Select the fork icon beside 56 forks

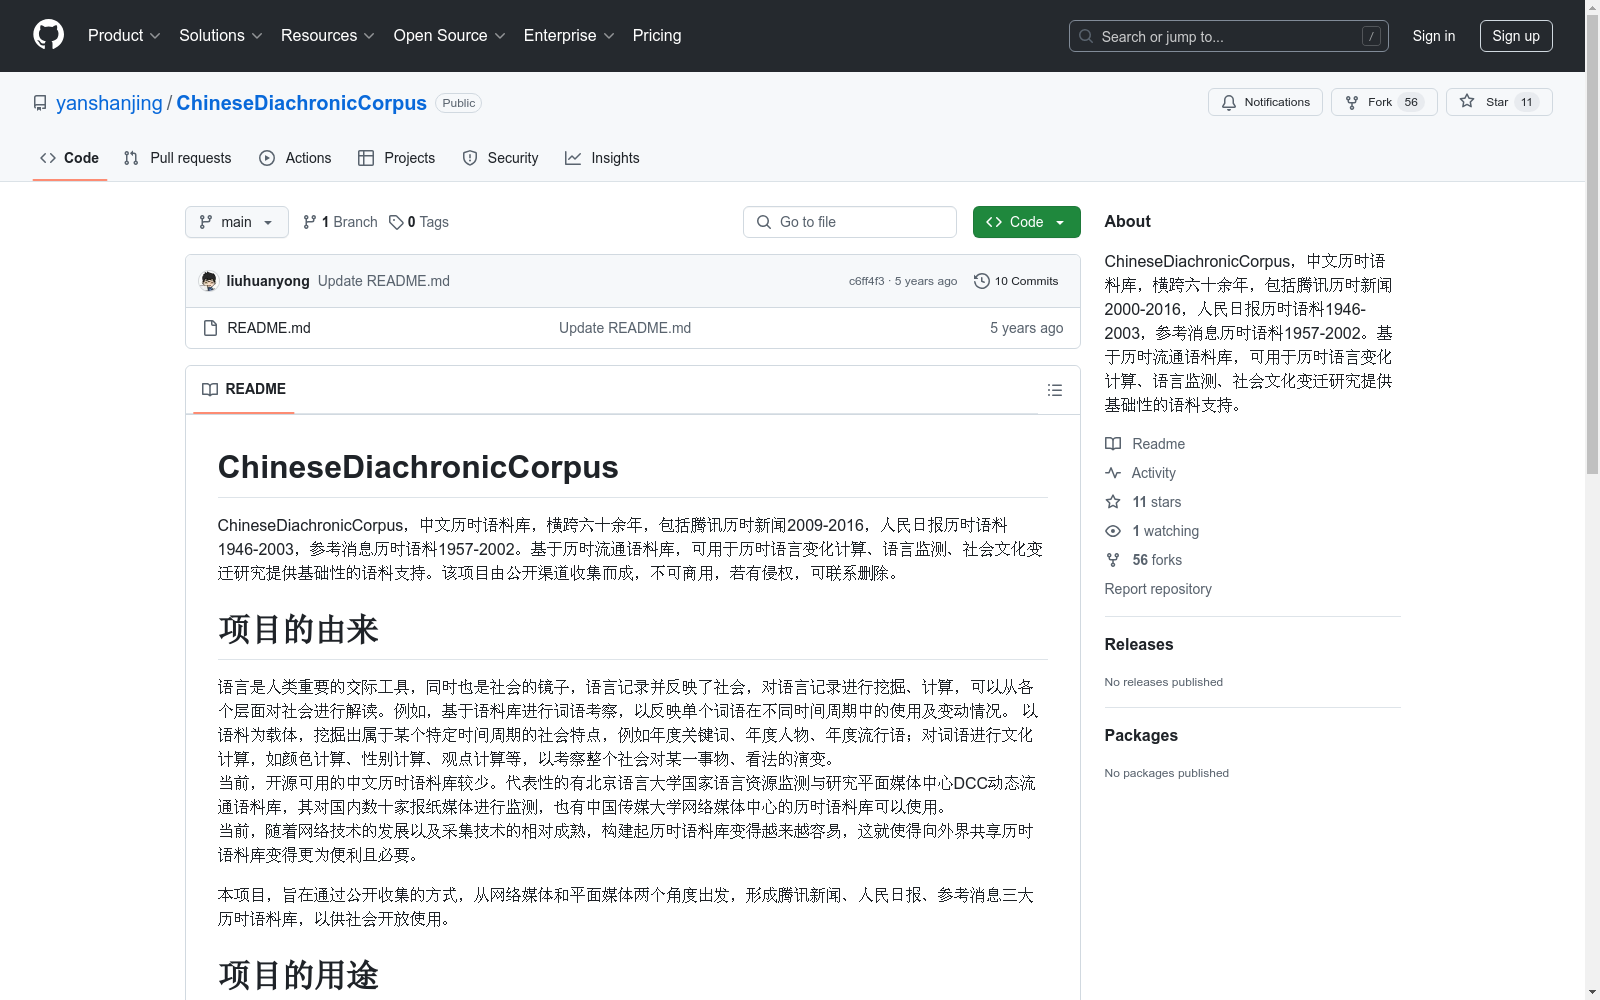click(1113, 560)
